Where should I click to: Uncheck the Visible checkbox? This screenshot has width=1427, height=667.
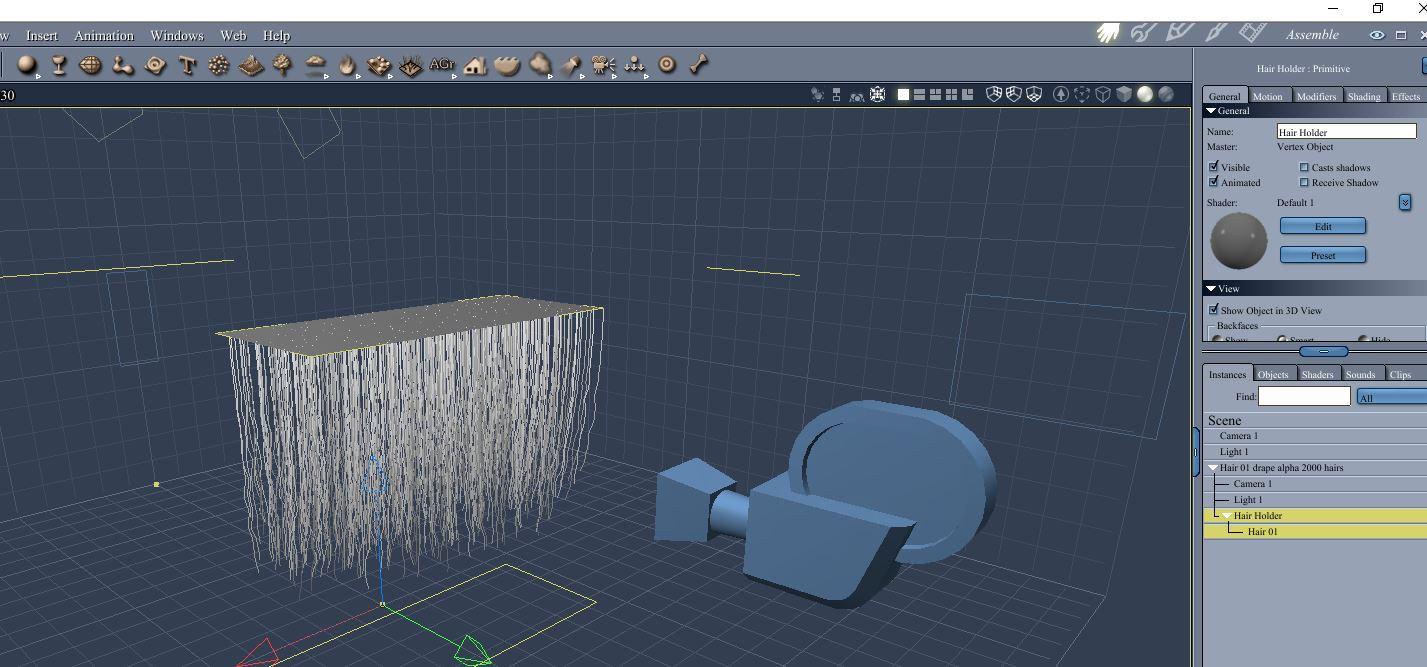pyautogui.click(x=1214, y=167)
